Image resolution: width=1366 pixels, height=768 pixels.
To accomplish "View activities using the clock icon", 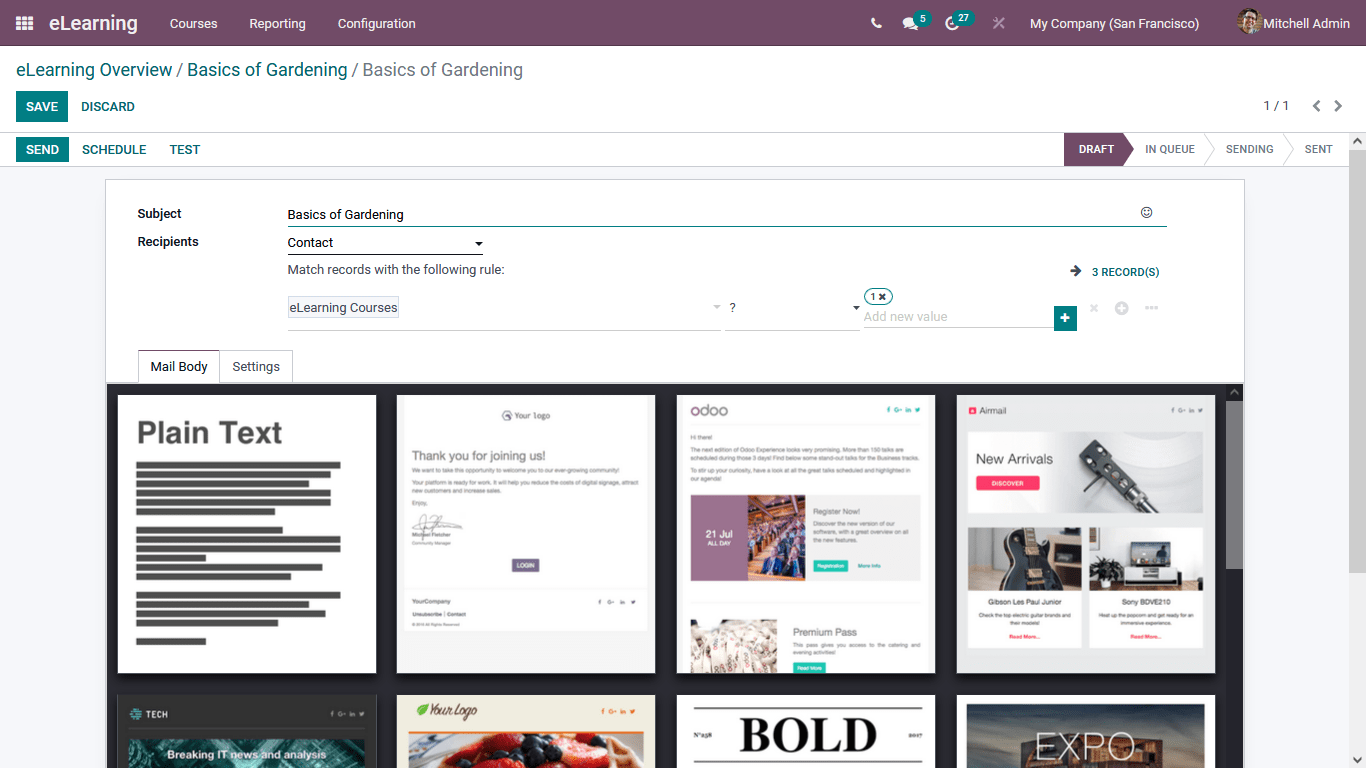I will click(x=951, y=23).
